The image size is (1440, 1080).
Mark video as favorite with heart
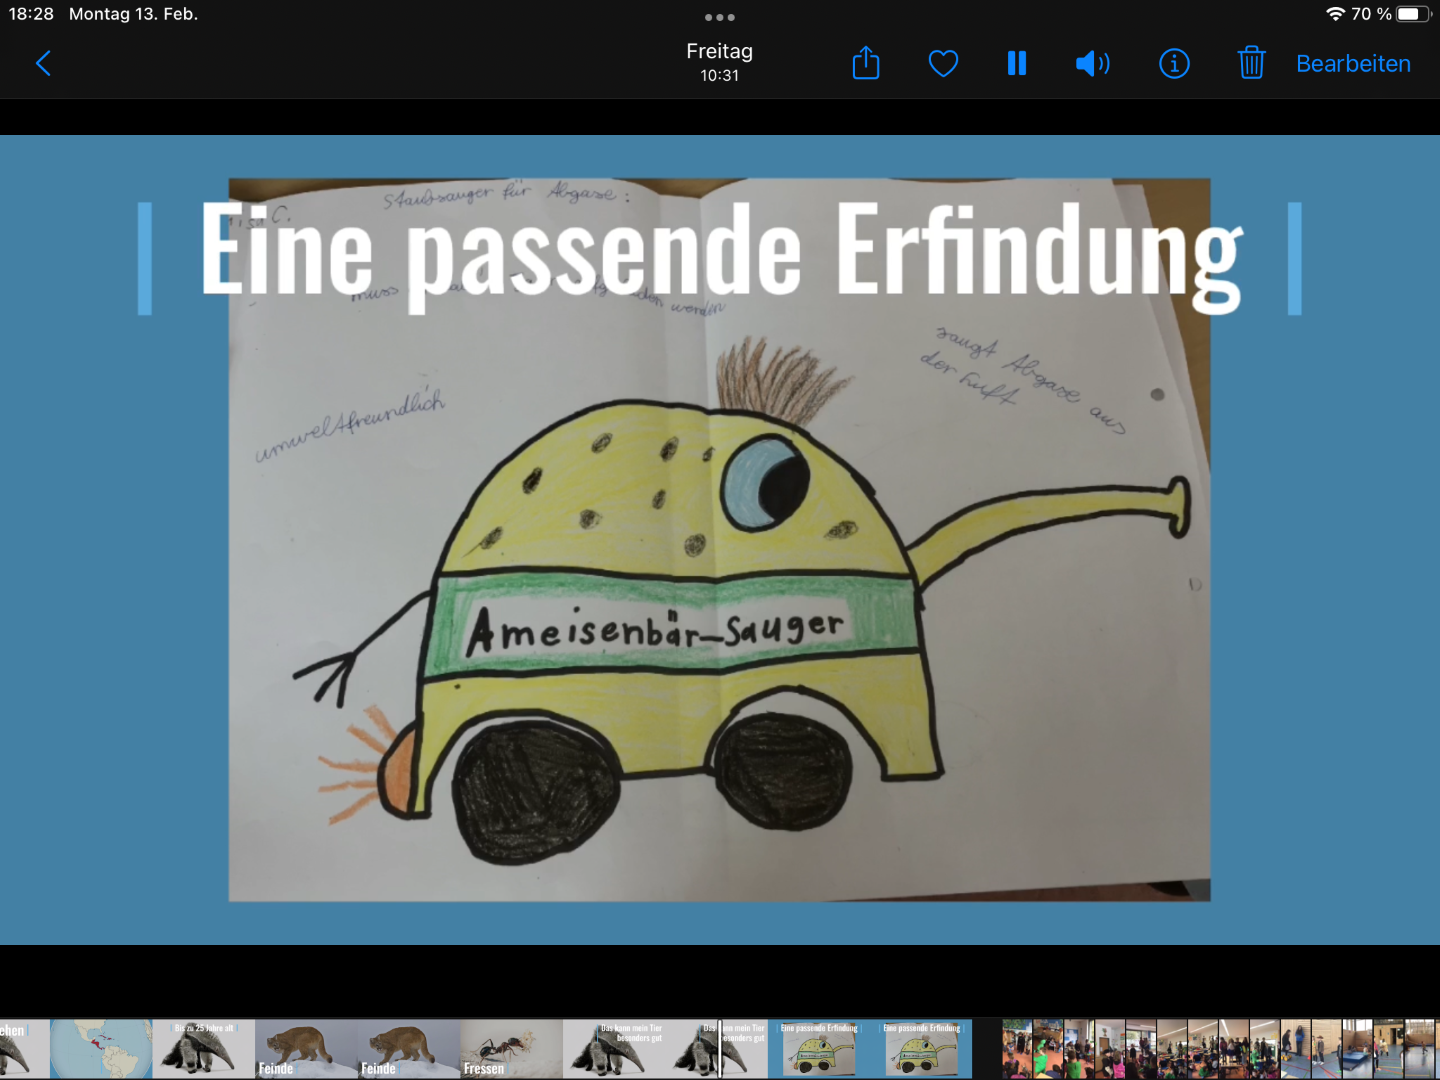click(943, 64)
